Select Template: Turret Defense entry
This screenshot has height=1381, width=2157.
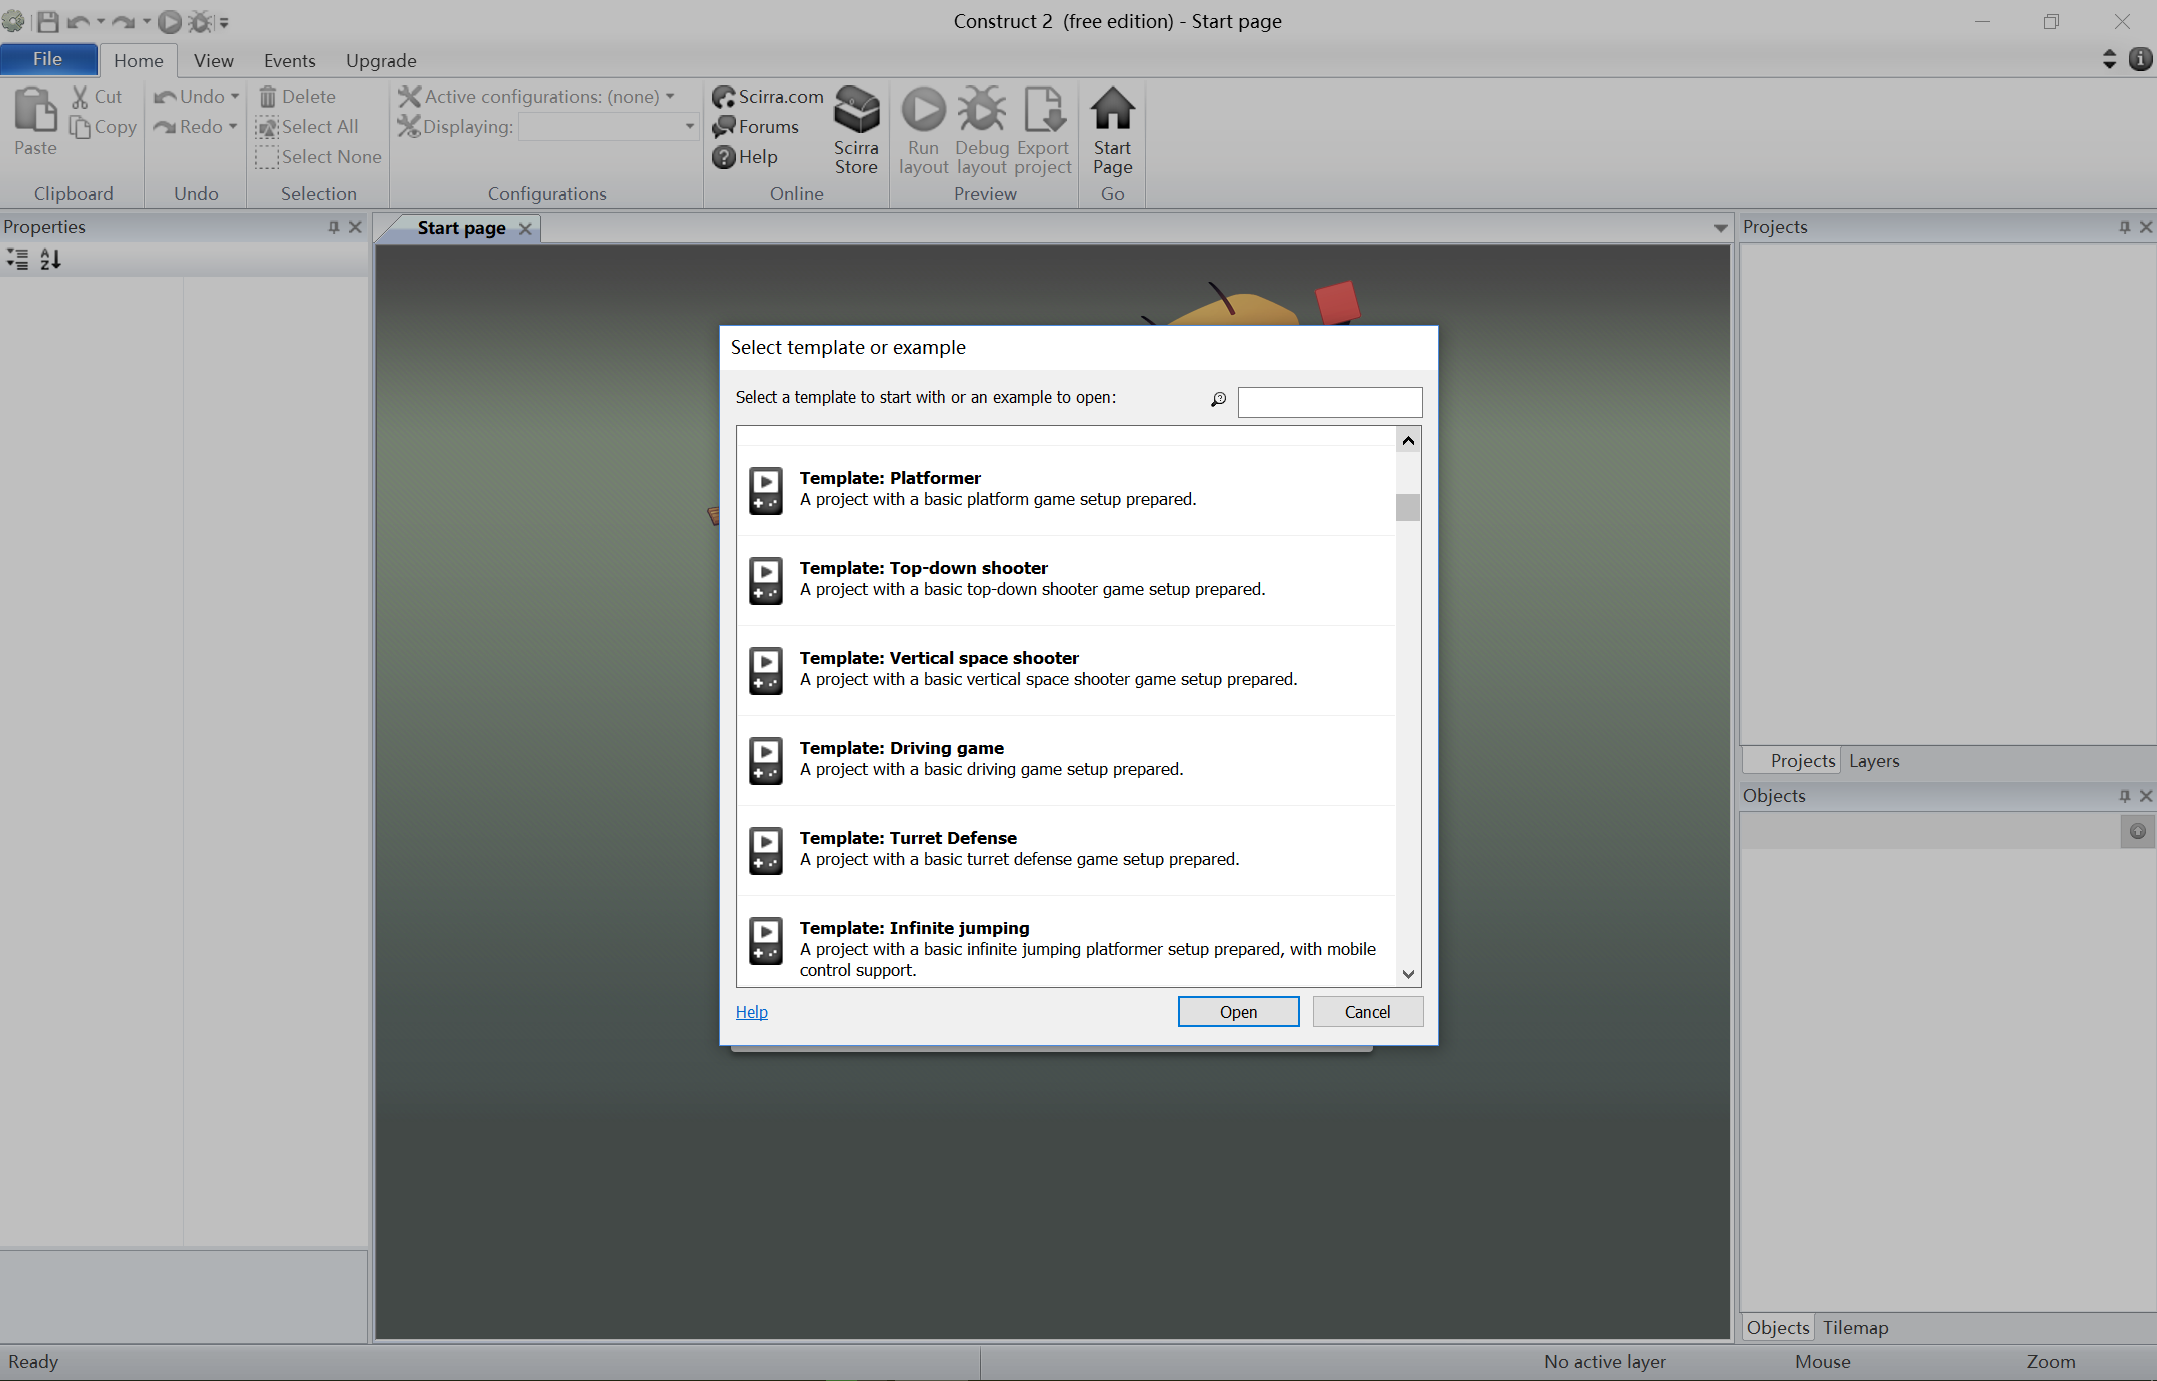1066,850
